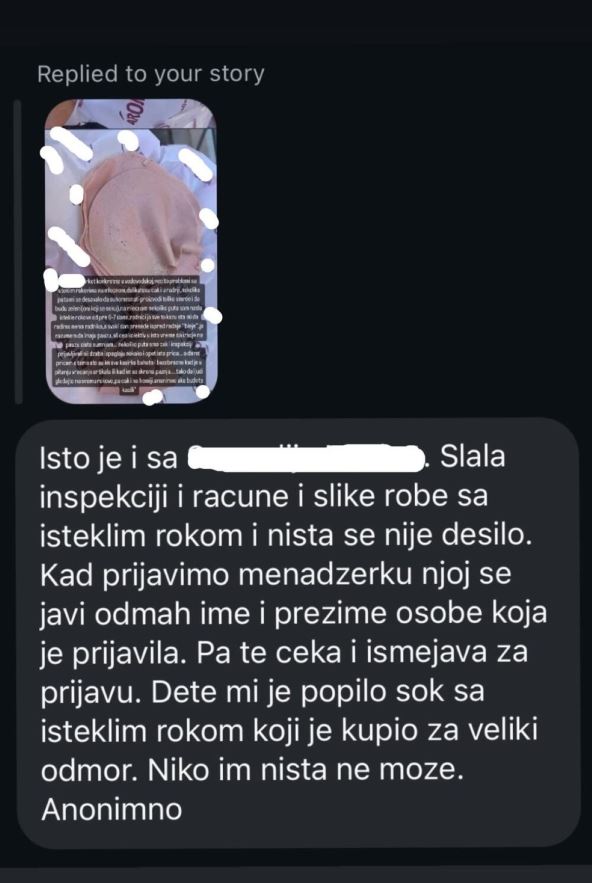Click the white redaction covering the name in message
Viewport: 592px width, 883px height.
[x=305, y=457]
